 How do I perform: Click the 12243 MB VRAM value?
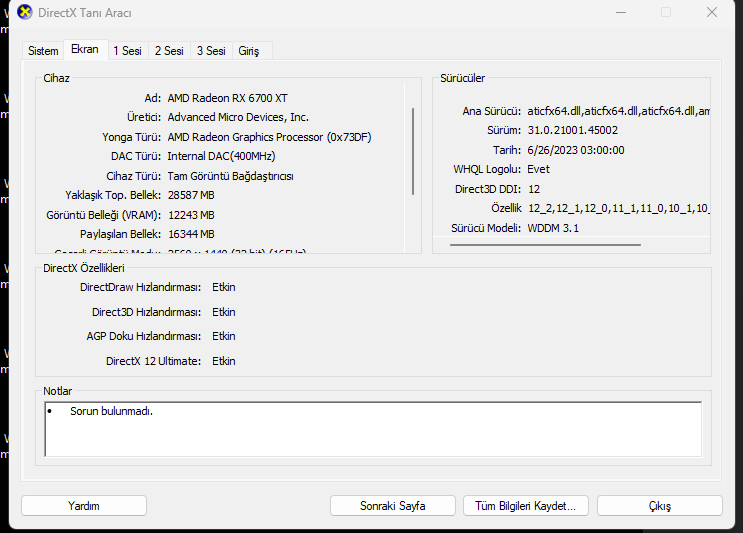click(191, 215)
